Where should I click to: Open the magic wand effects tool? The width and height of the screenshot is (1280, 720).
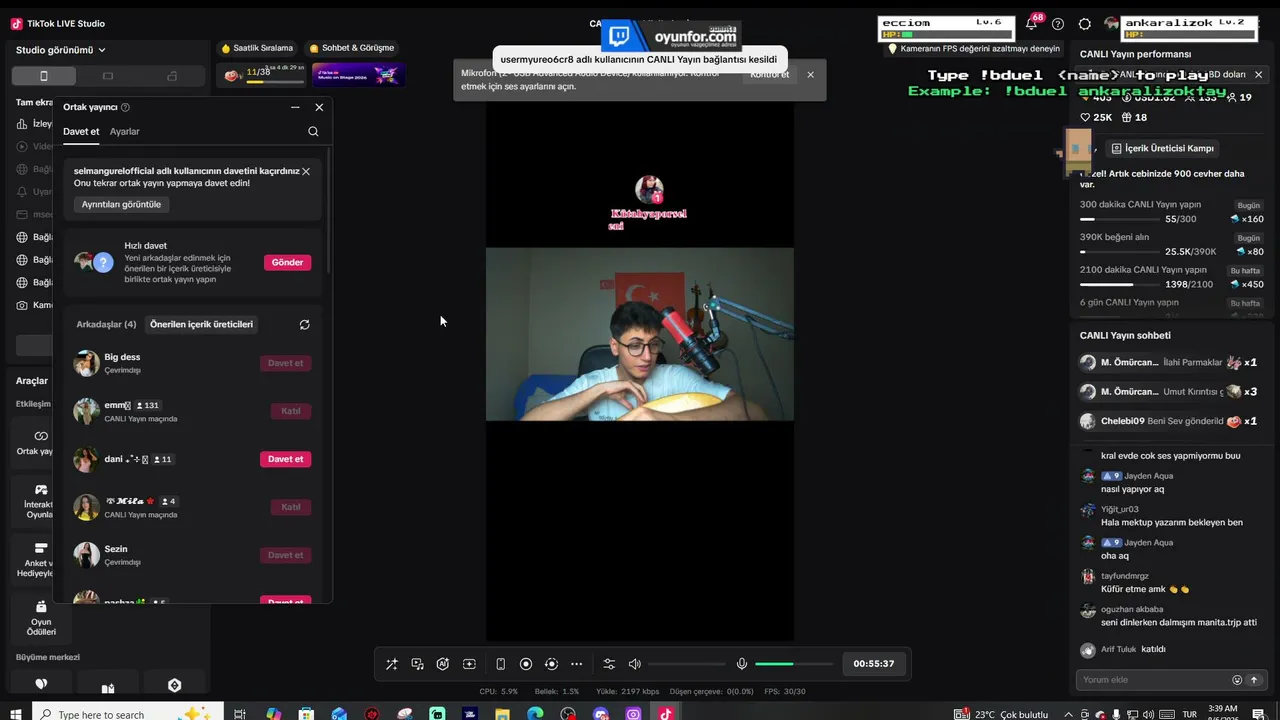[x=391, y=664]
